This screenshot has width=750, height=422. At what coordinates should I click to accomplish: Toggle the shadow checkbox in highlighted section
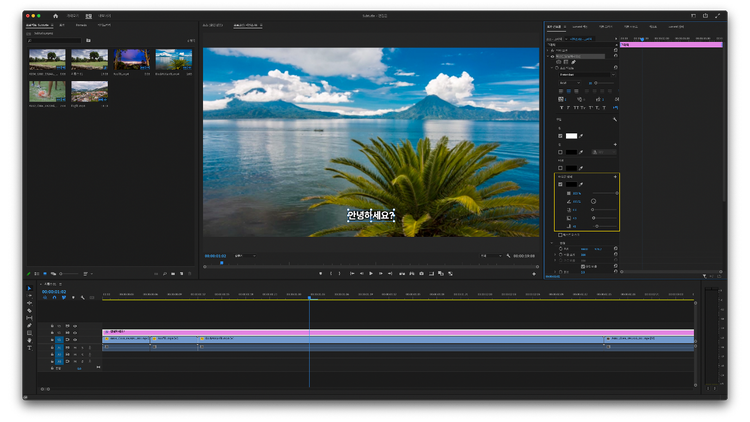(x=560, y=184)
